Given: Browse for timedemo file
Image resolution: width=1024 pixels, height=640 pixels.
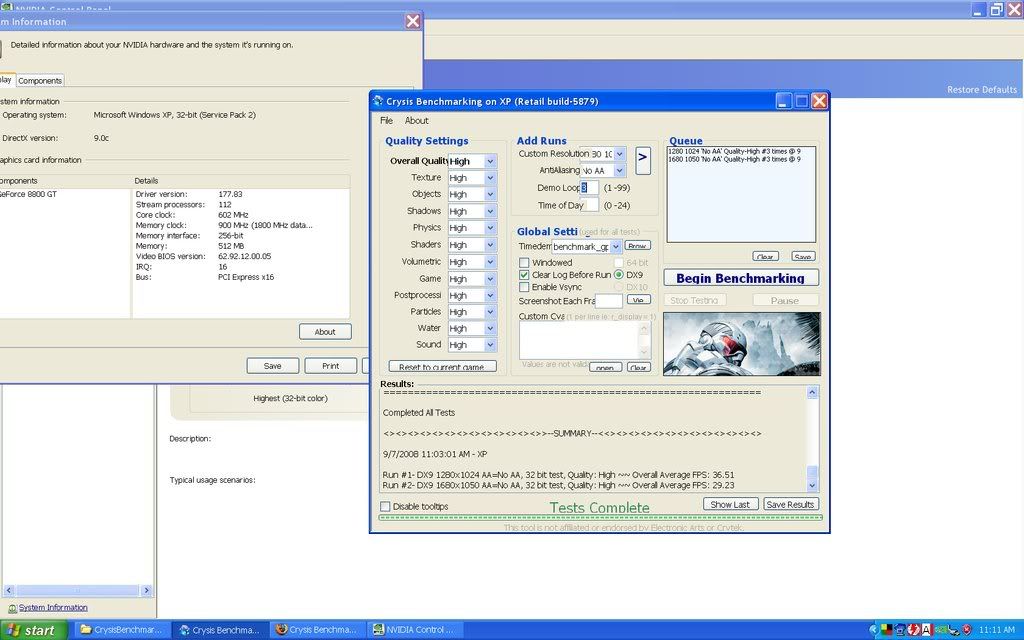Looking at the screenshot, I should click(637, 246).
